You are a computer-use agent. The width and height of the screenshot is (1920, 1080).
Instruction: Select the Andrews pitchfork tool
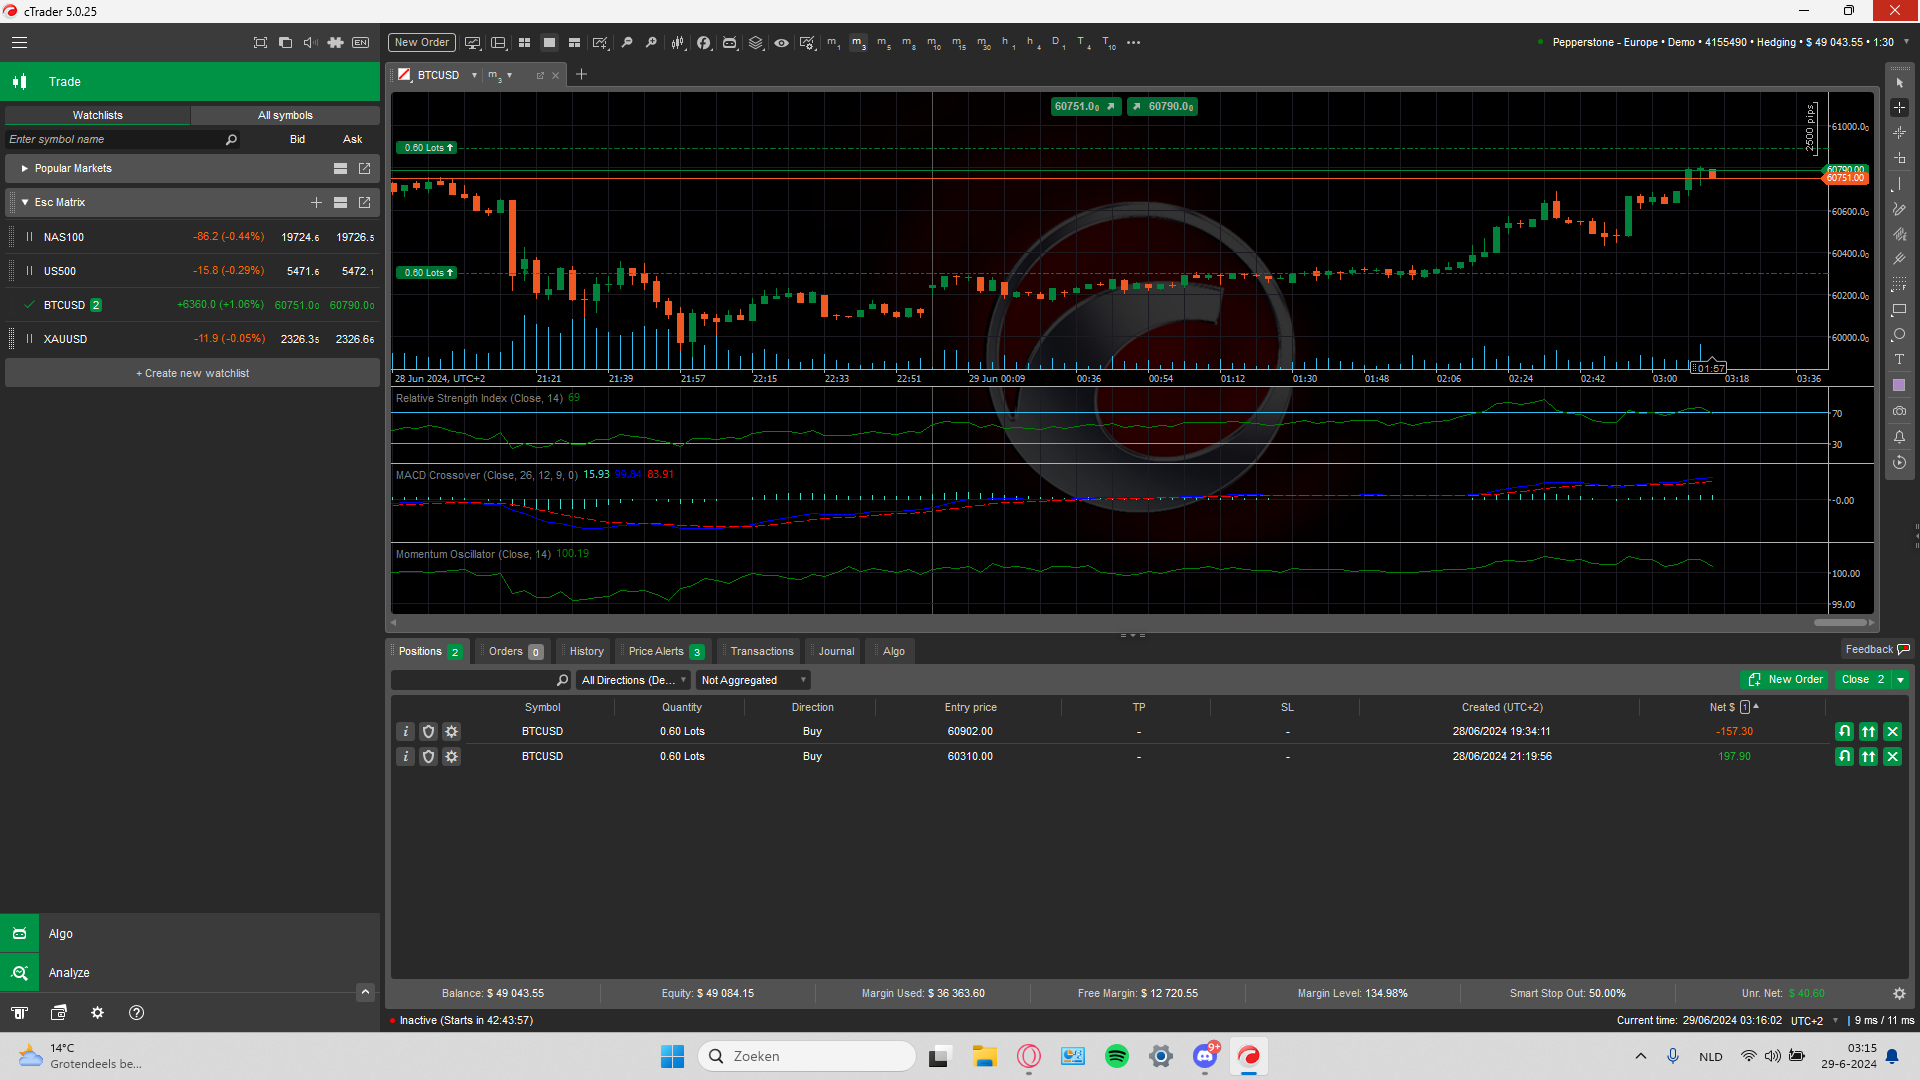[x=1899, y=259]
